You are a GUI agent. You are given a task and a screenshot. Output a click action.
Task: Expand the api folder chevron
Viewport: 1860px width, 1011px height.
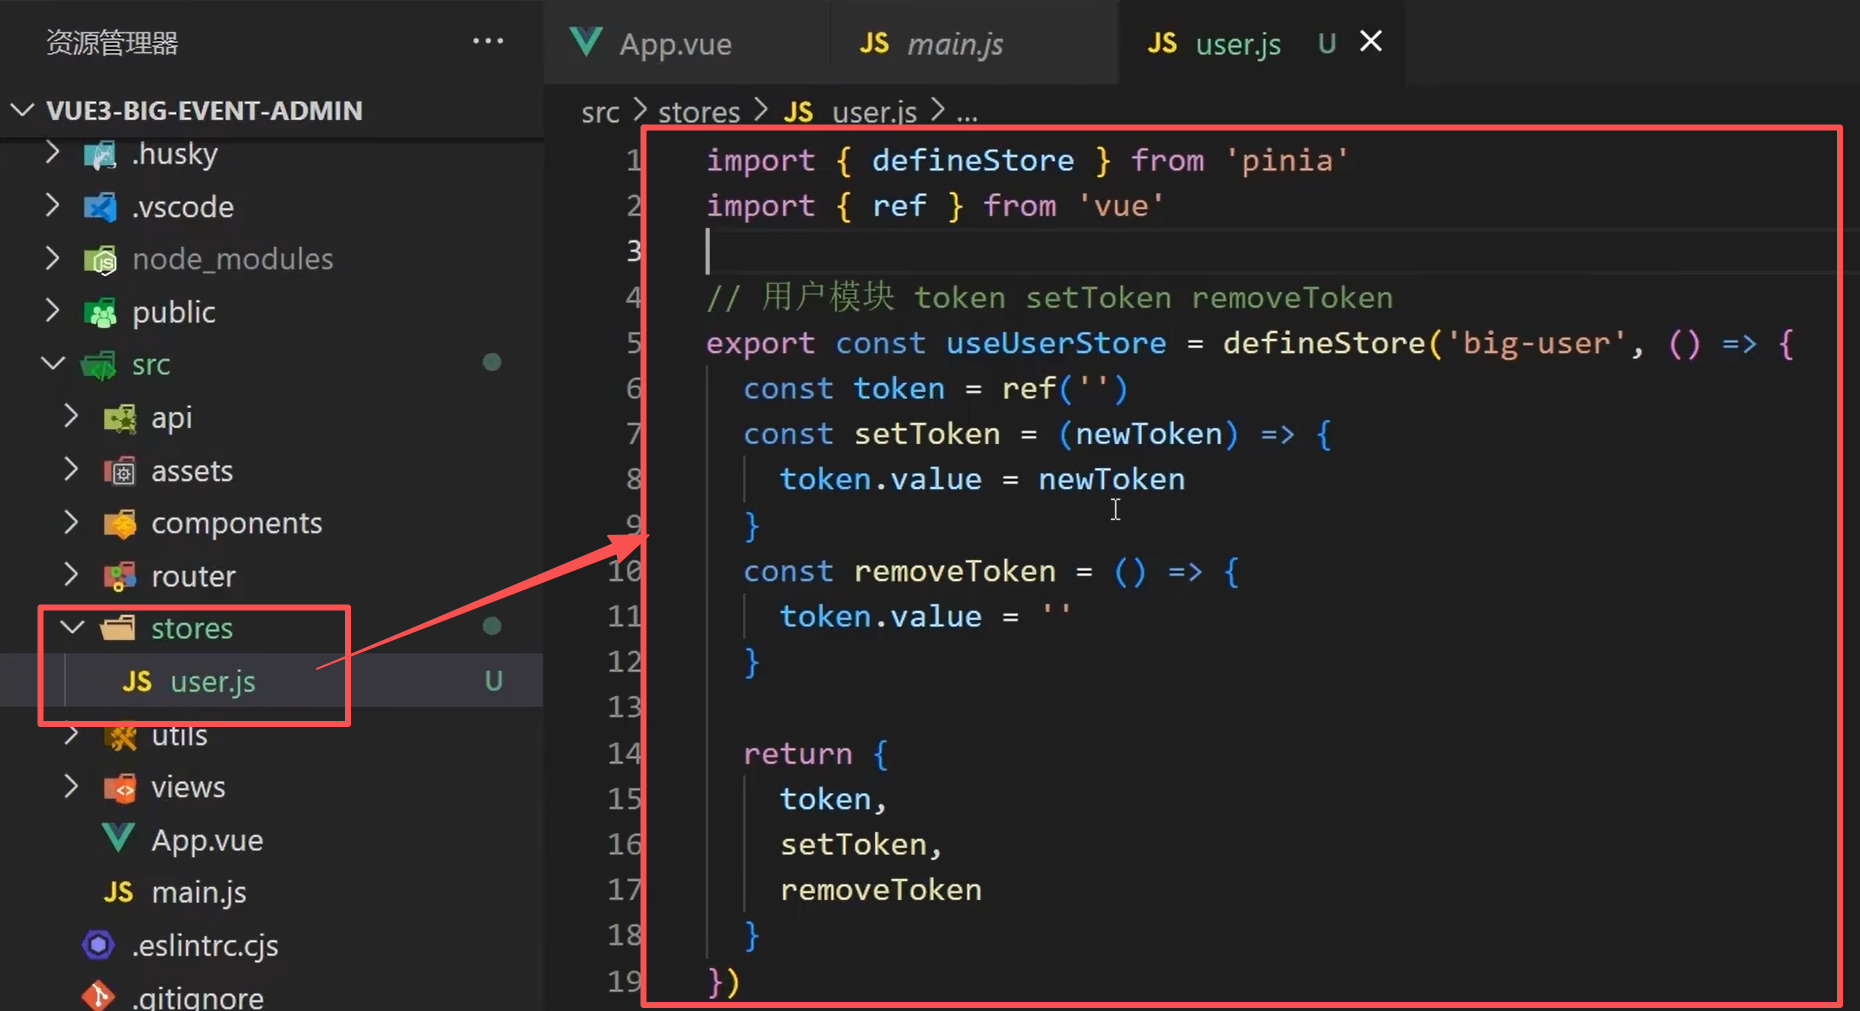coord(72,417)
